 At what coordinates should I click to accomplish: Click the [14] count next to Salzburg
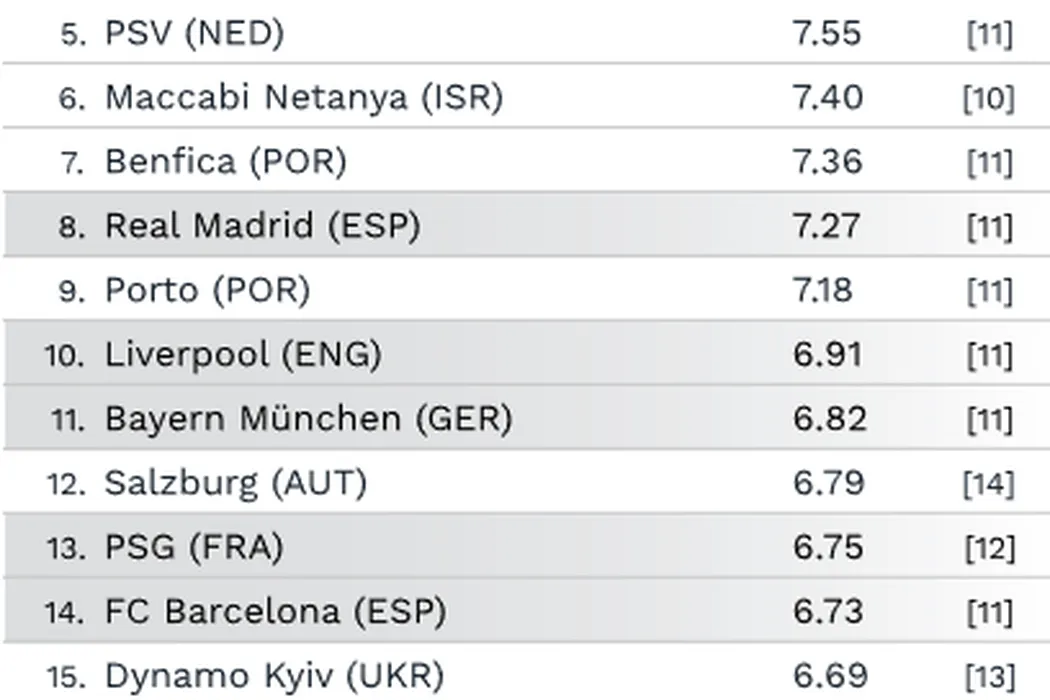988,484
